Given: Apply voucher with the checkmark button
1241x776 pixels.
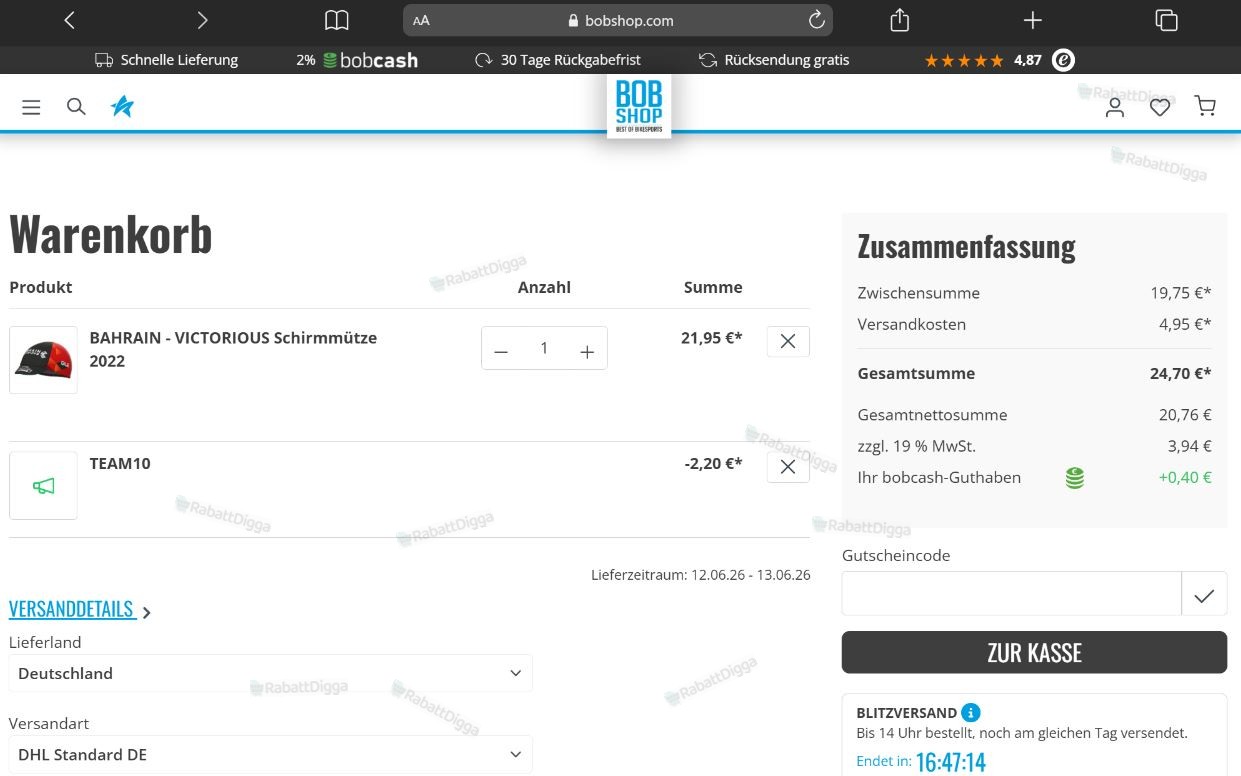Looking at the screenshot, I should tap(1204, 594).
